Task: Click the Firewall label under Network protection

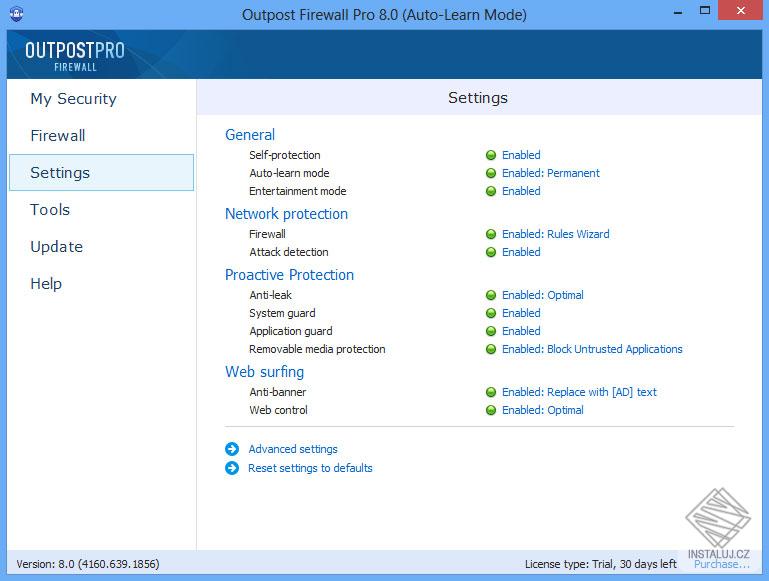Action: [267, 234]
